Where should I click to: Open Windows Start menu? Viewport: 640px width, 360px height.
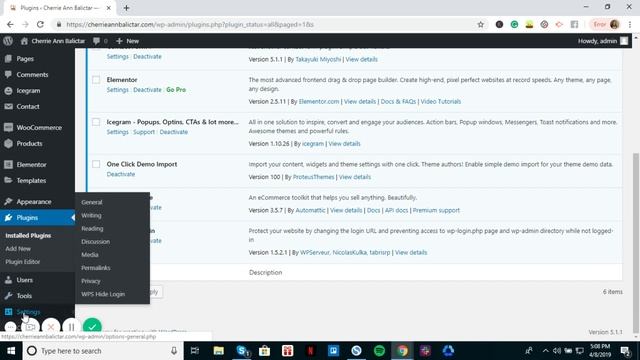(11, 351)
